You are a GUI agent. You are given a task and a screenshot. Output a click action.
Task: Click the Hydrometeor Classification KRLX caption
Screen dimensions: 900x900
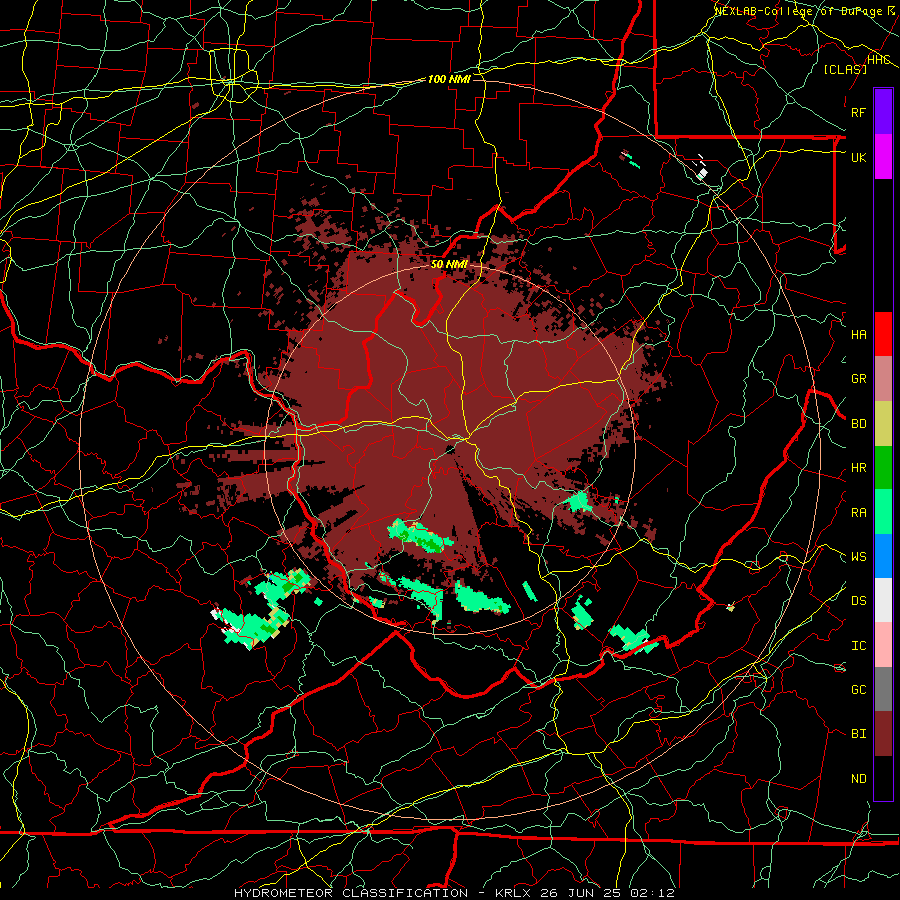pyautogui.click(x=454, y=893)
